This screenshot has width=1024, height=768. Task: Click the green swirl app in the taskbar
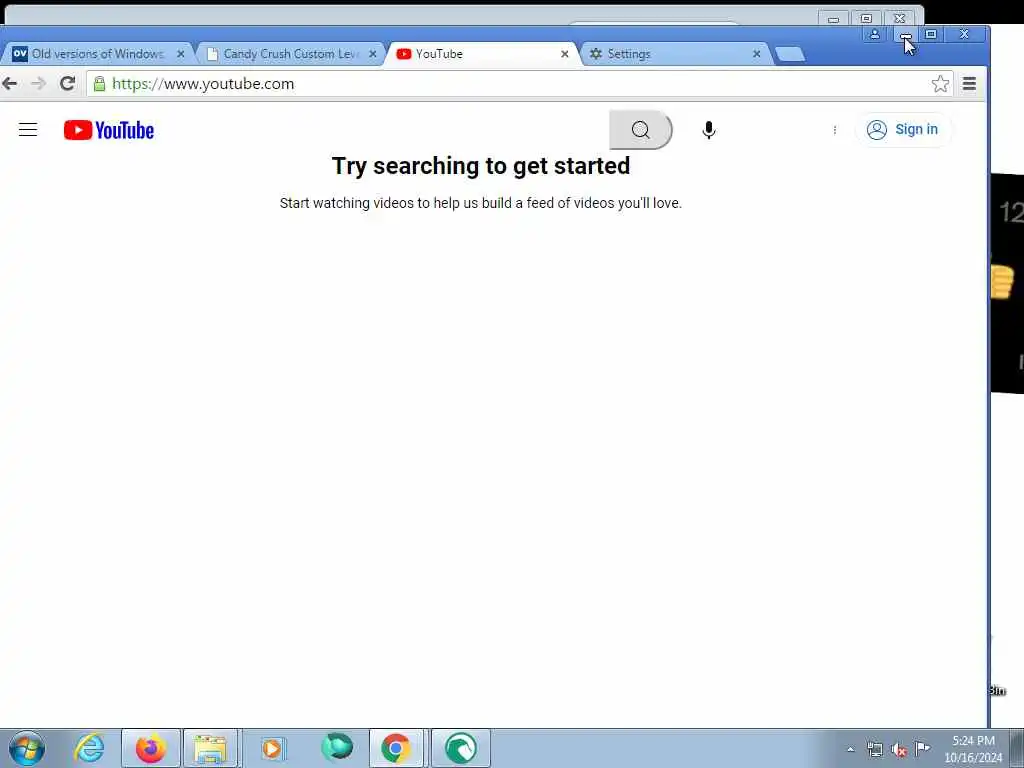(x=460, y=748)
